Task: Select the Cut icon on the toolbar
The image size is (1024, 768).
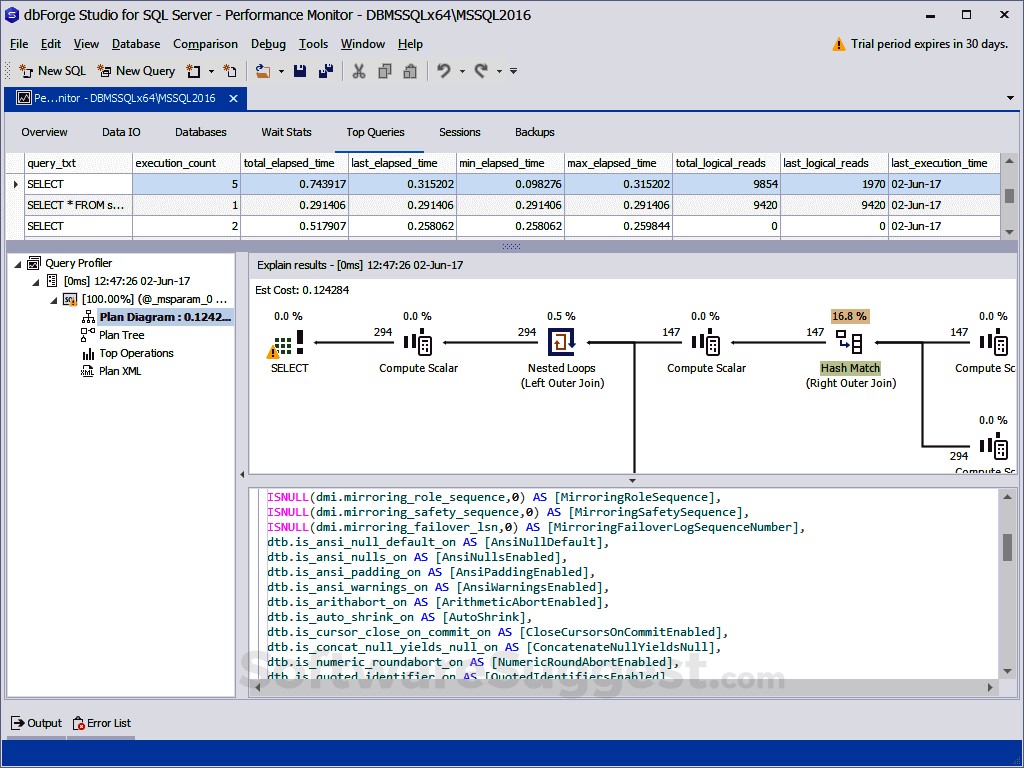Action: coord(359,71)
